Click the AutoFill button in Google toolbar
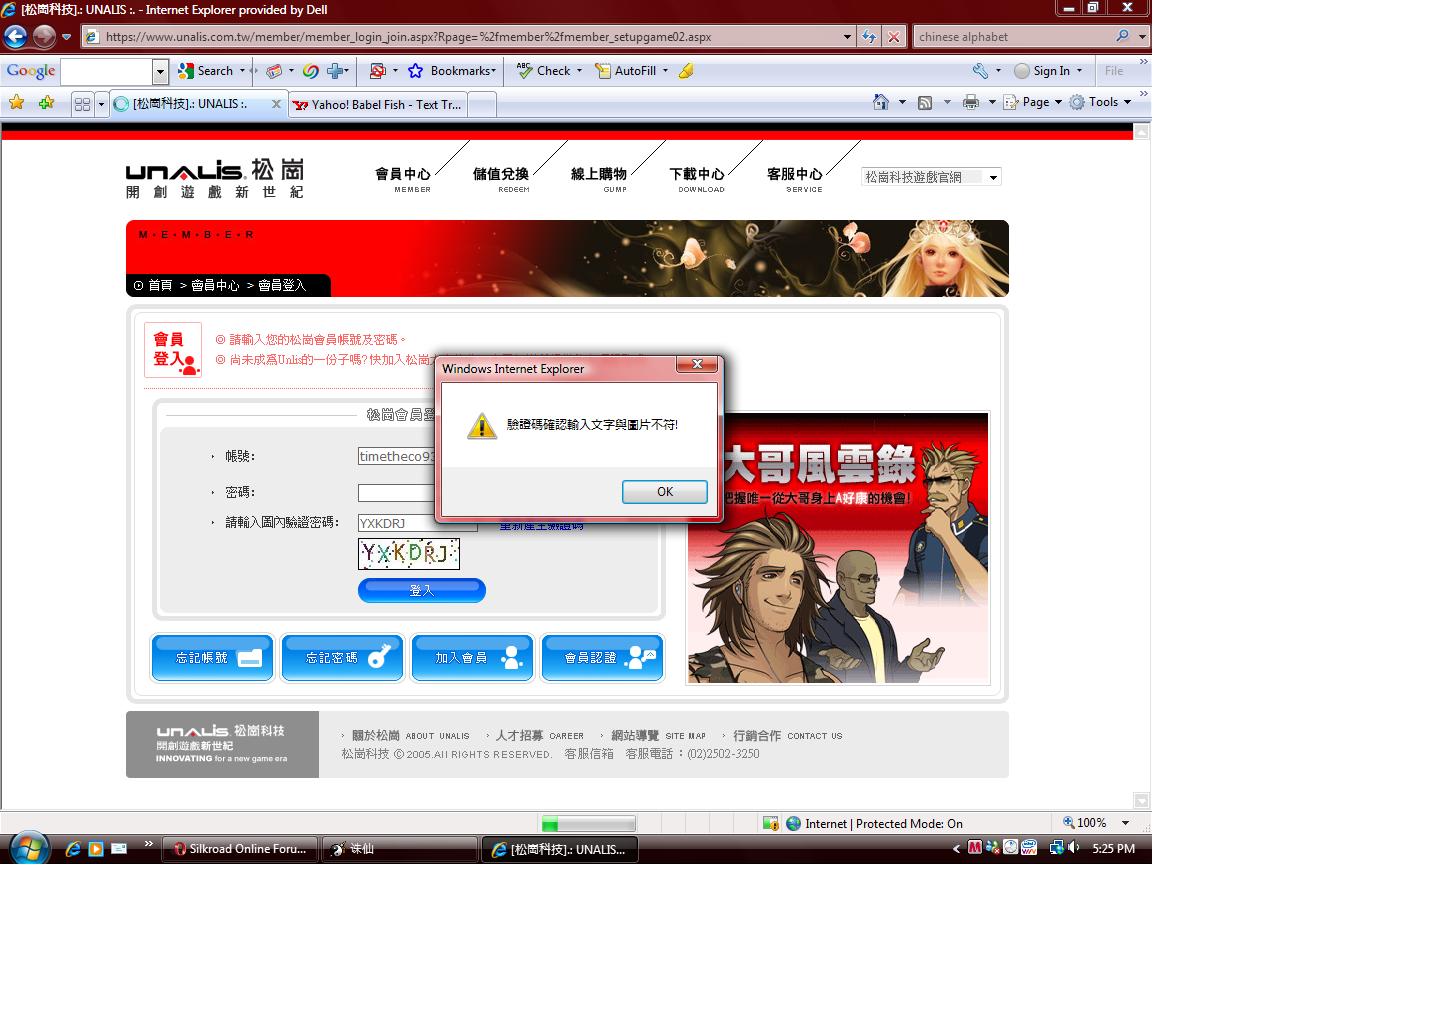 coord(631,71)
